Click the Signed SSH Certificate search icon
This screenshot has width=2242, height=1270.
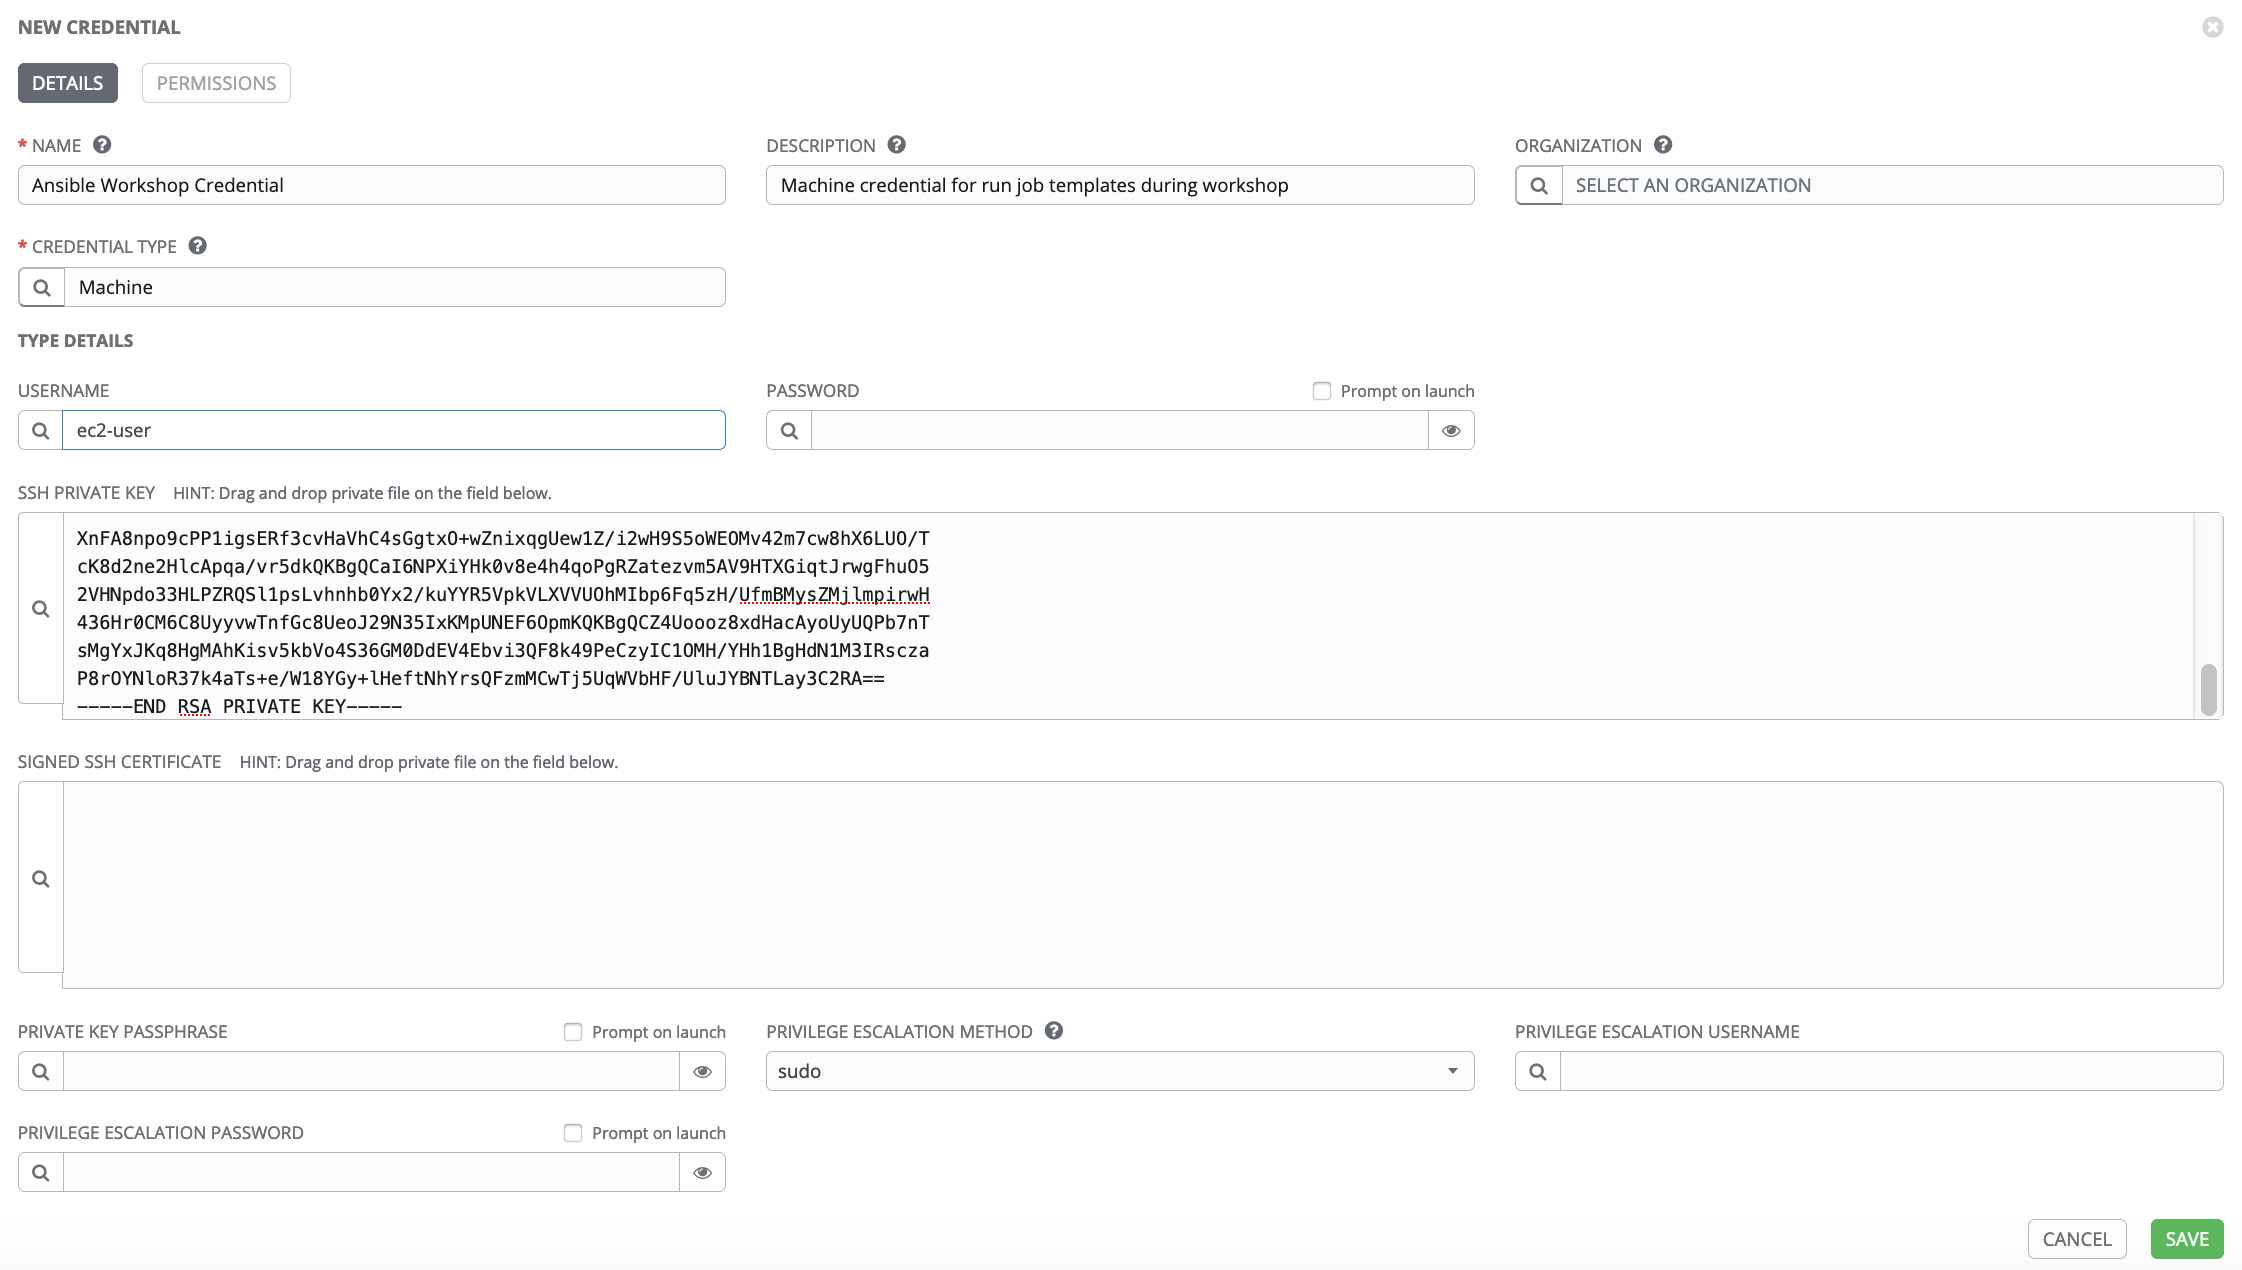(x=41, y=878)
